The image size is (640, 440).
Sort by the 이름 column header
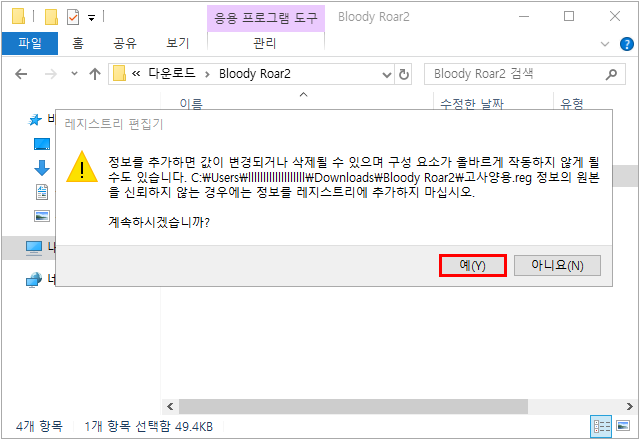click(191, 103)
